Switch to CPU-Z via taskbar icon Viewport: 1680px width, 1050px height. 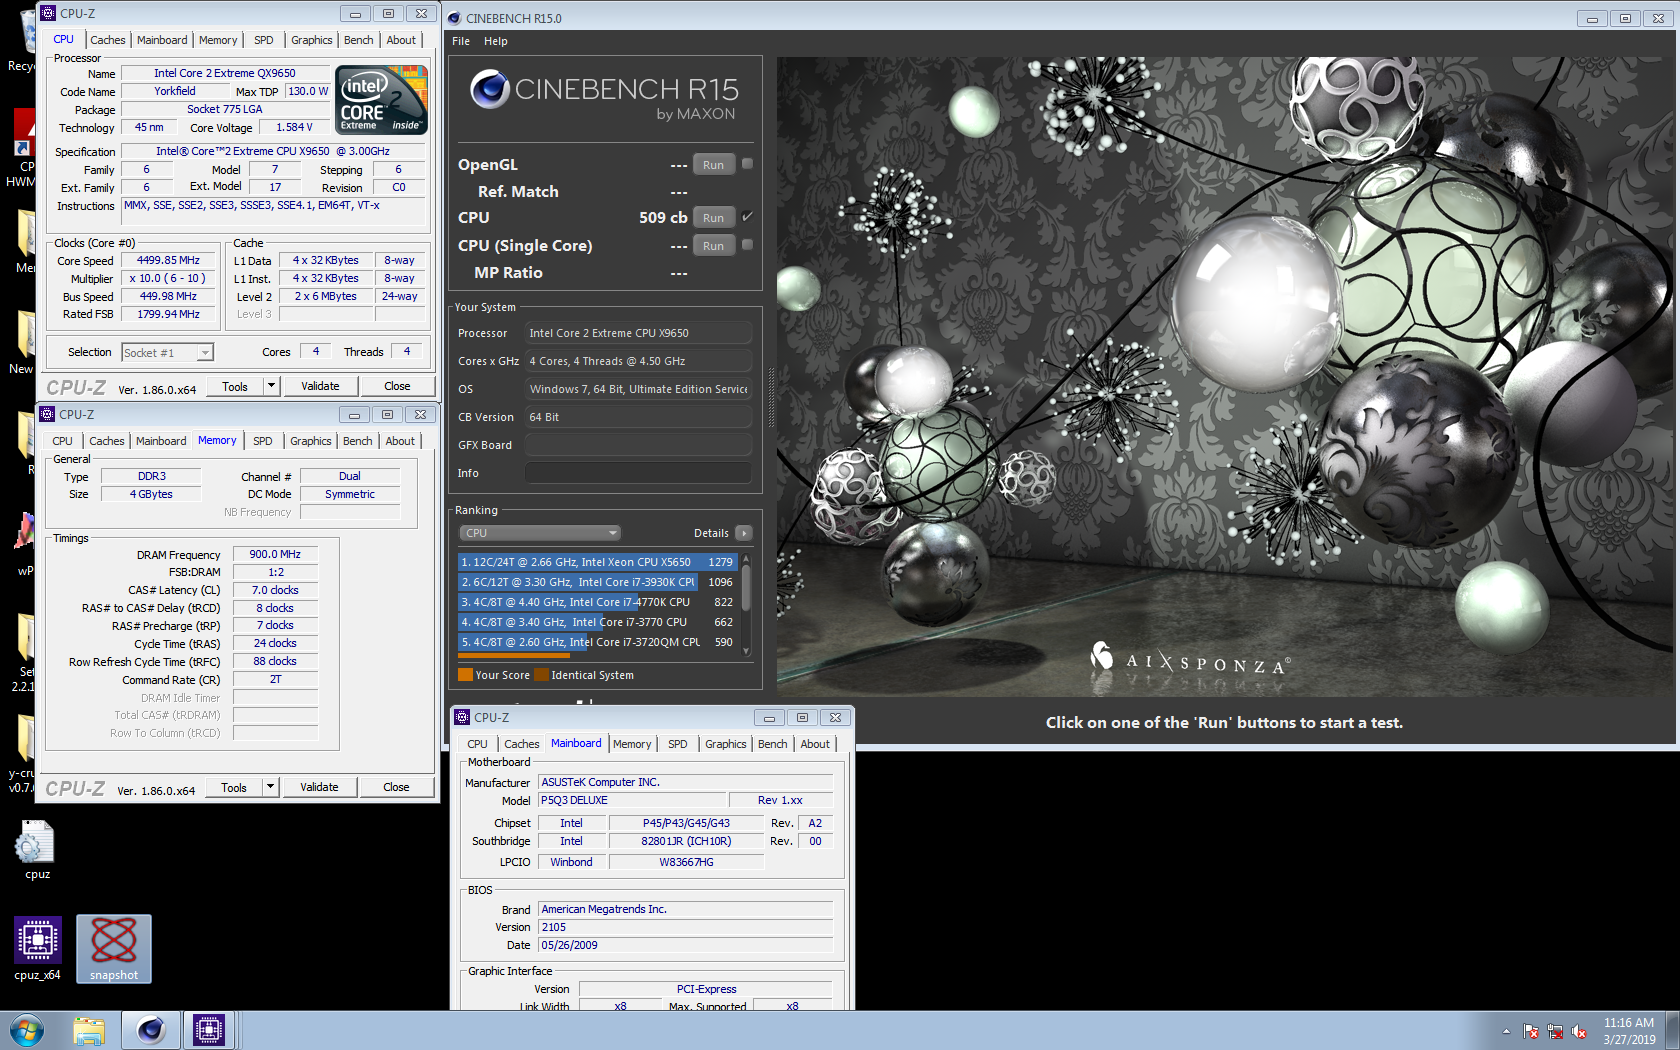click(209, 1031)
